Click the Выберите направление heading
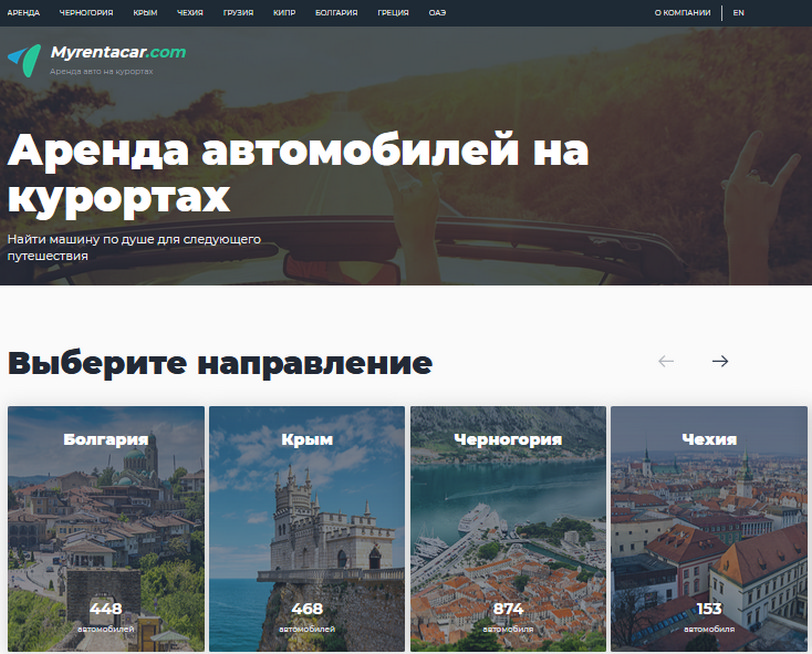Screen dimensions: 812x654 pos(220,362)
